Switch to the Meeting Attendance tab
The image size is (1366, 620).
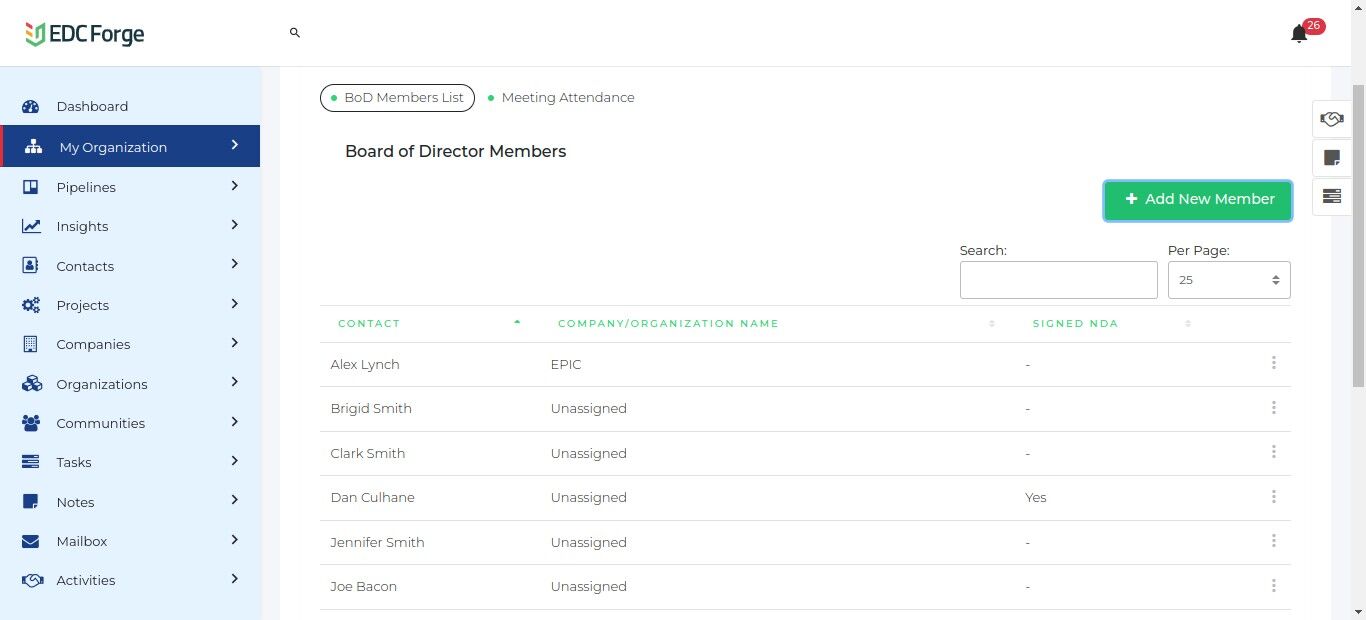567,98
